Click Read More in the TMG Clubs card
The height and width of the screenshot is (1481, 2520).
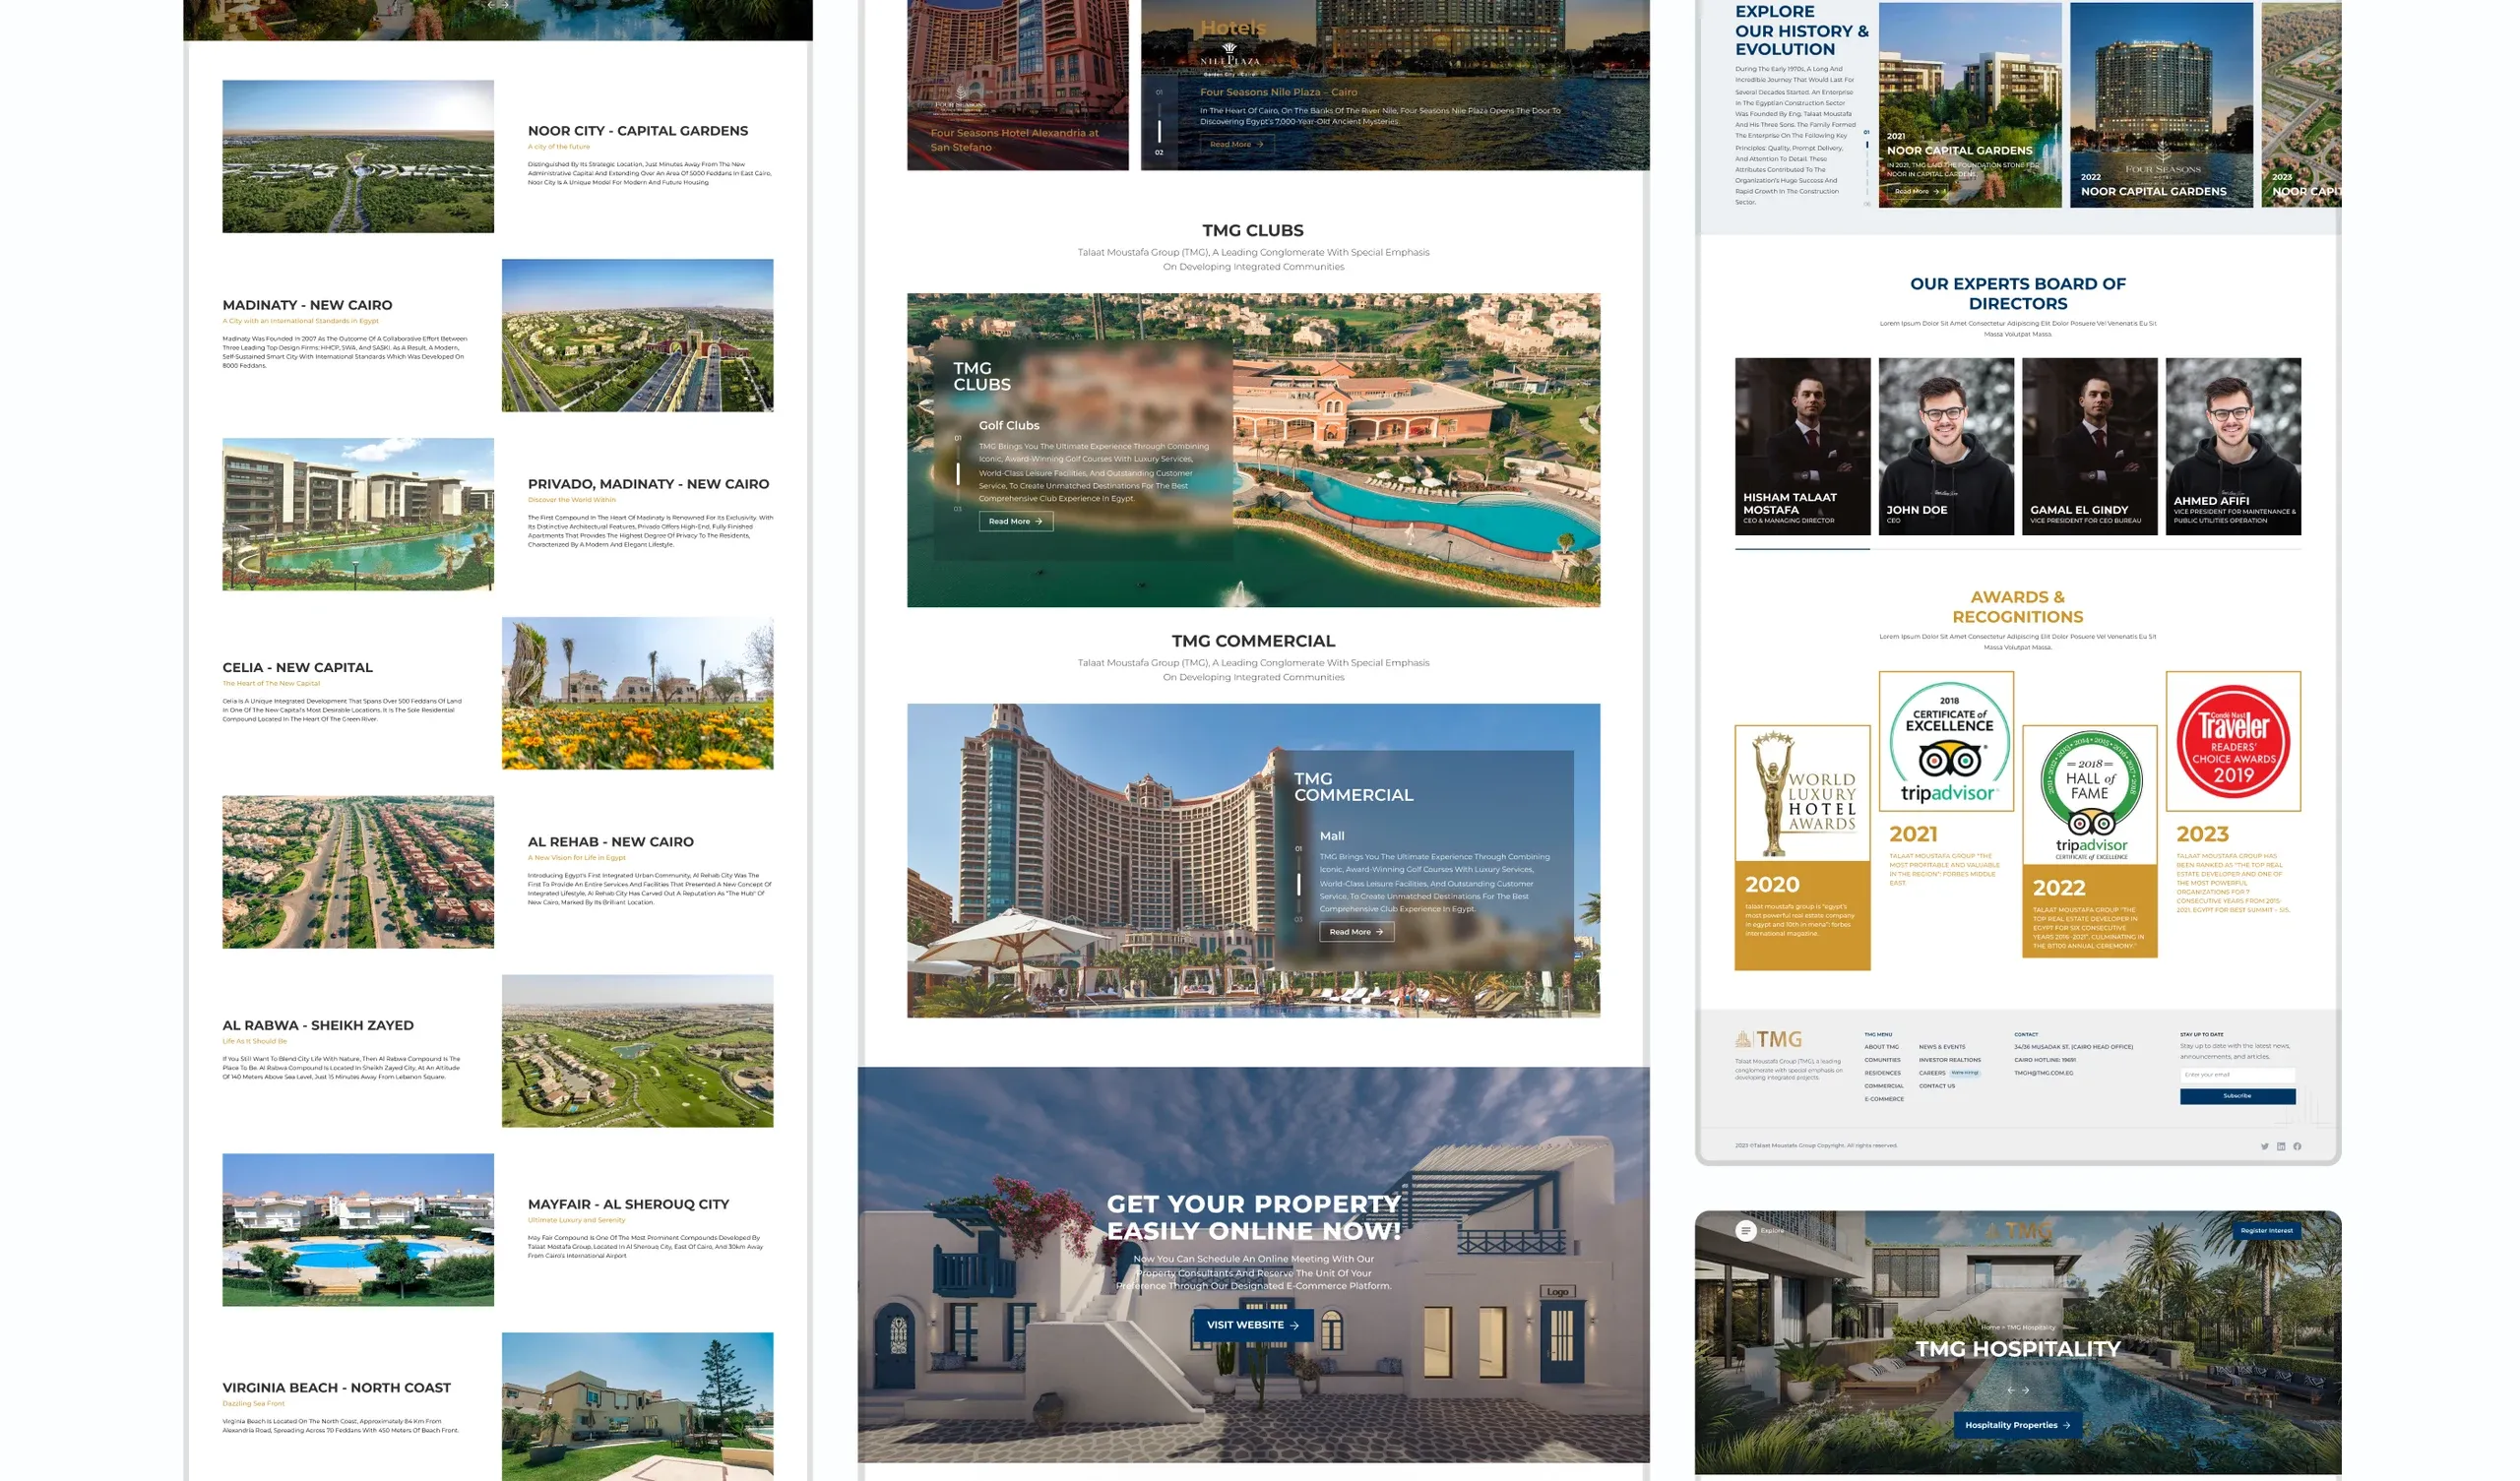(x=1015, y=521)
